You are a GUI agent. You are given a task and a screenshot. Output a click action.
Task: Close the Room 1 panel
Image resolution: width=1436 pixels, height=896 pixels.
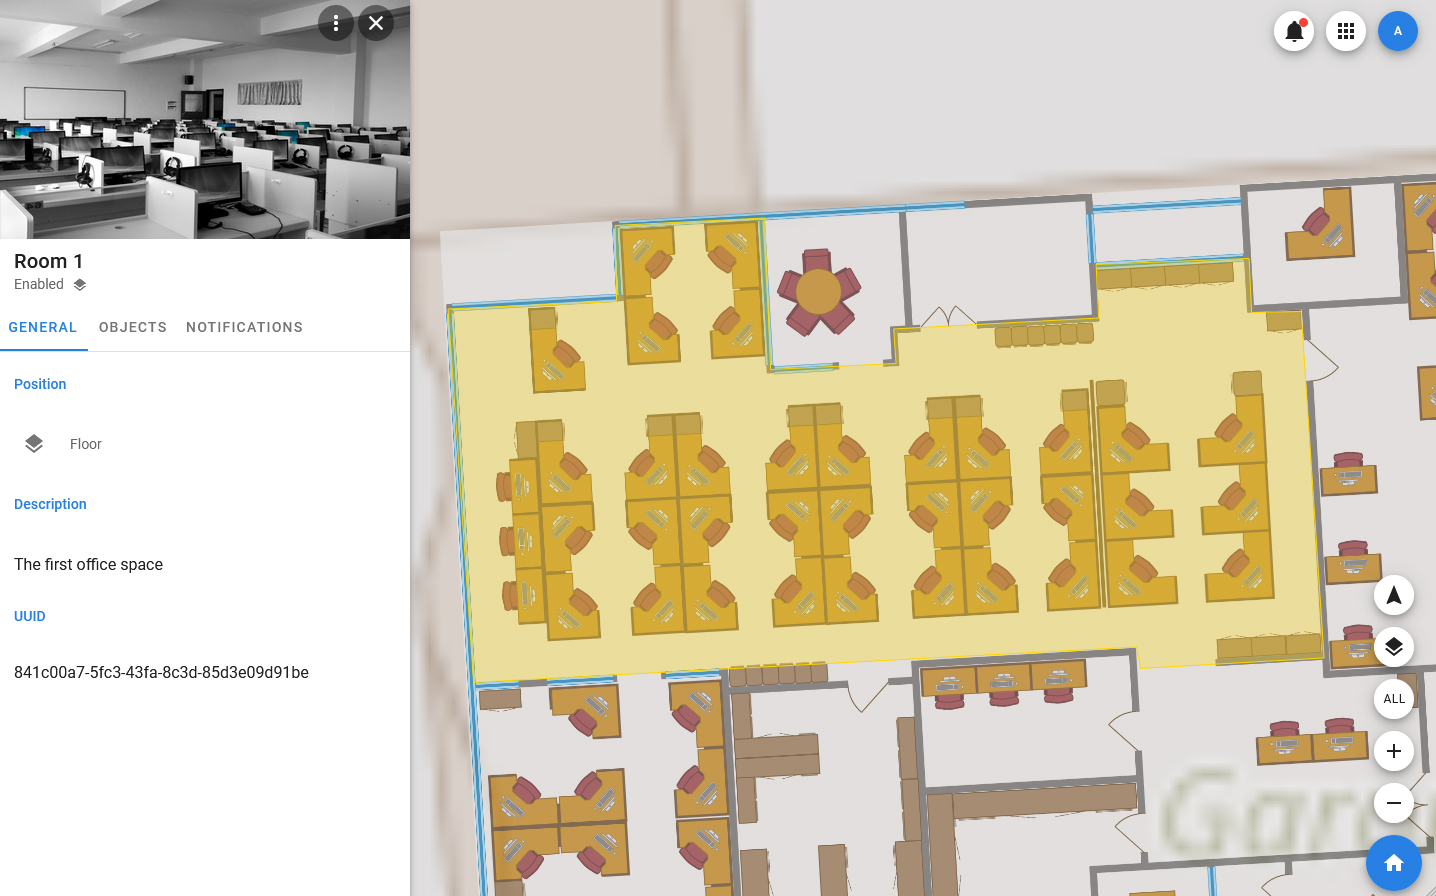point(376,23)
